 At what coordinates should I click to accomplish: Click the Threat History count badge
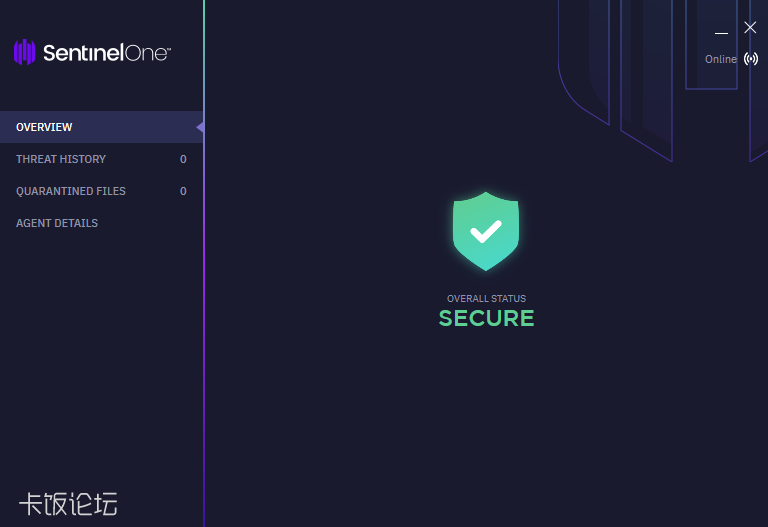tap(183, 159)
